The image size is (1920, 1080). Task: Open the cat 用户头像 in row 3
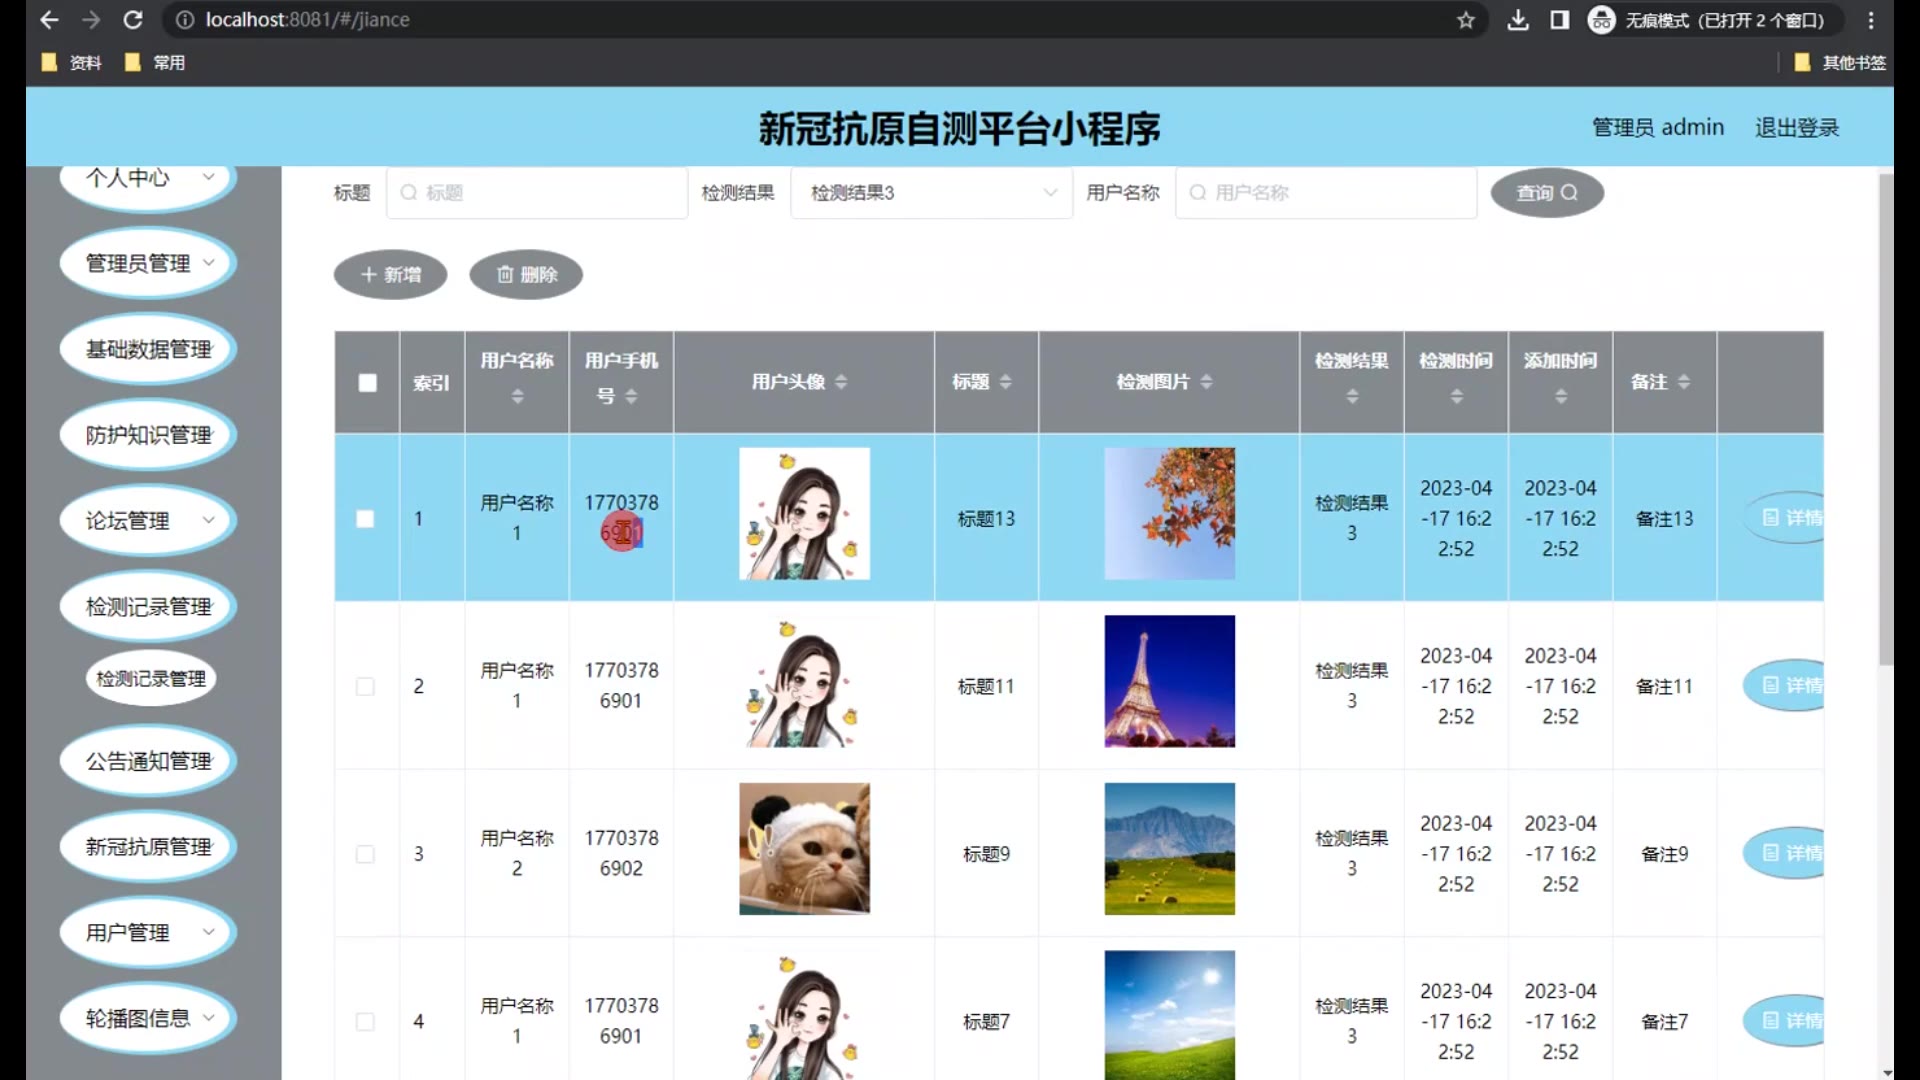tap(804, 849)
